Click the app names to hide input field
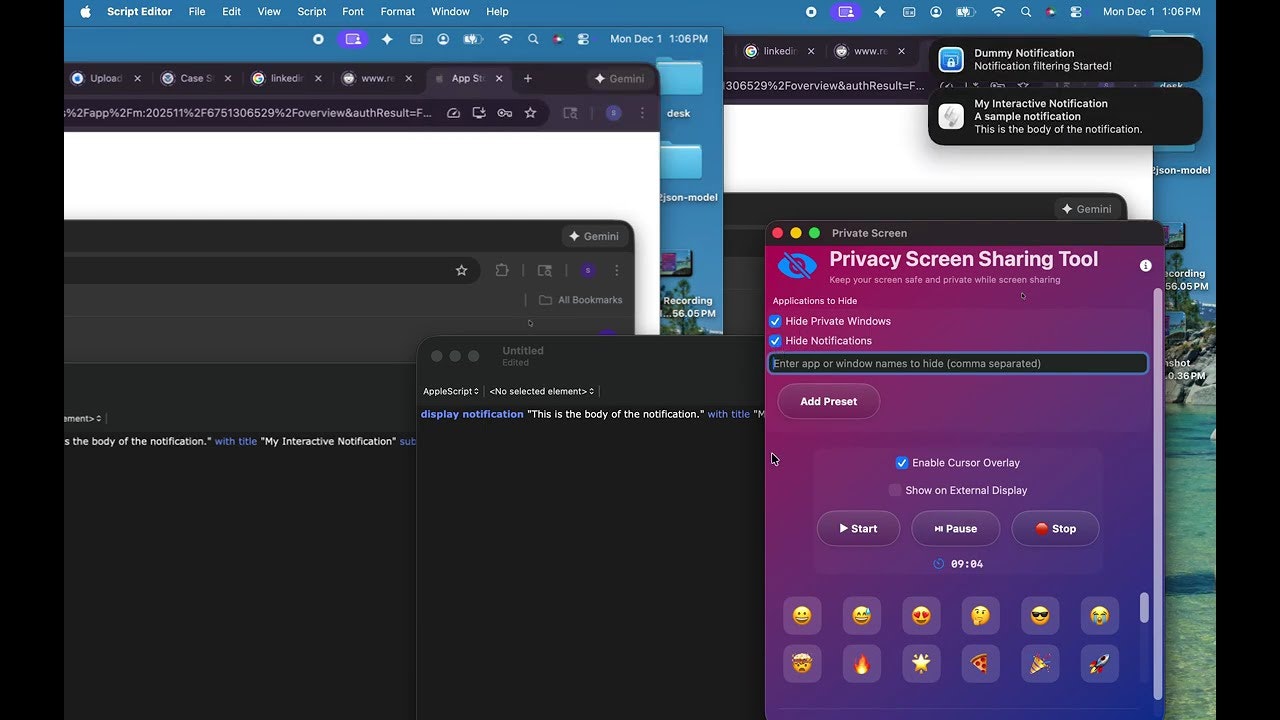 pos(957,363)
